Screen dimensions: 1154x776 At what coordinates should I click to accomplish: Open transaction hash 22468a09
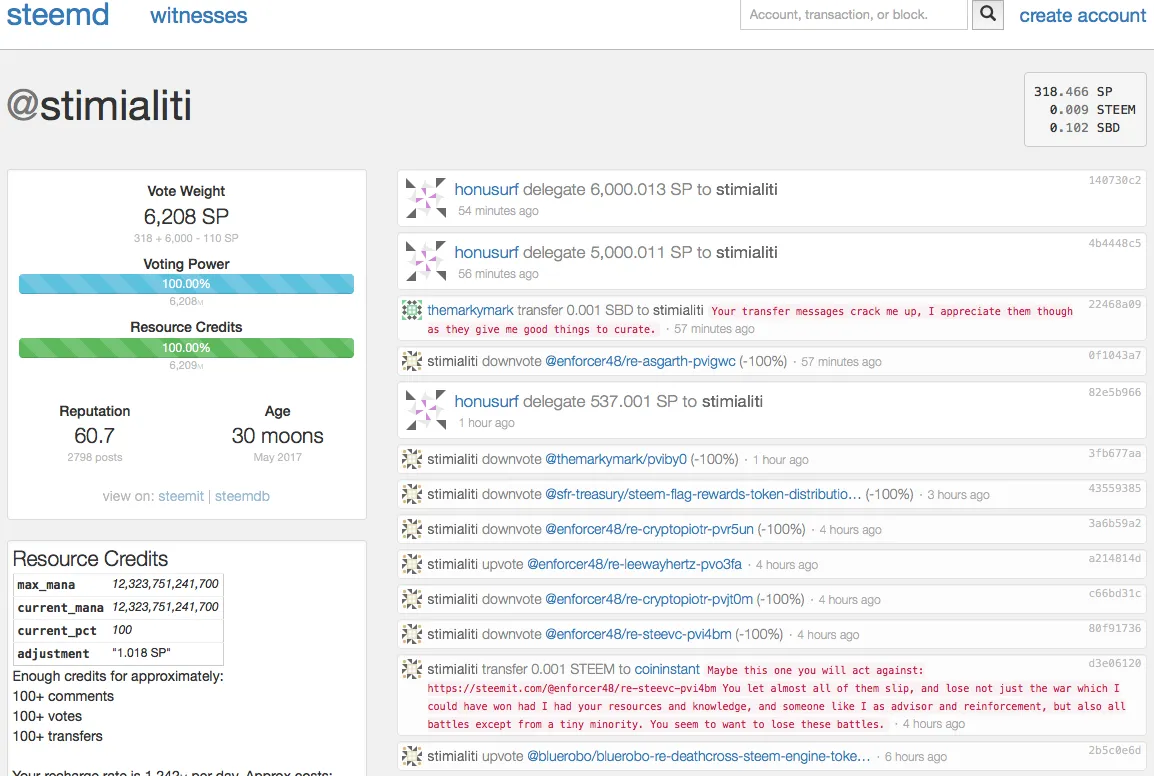1114,304
